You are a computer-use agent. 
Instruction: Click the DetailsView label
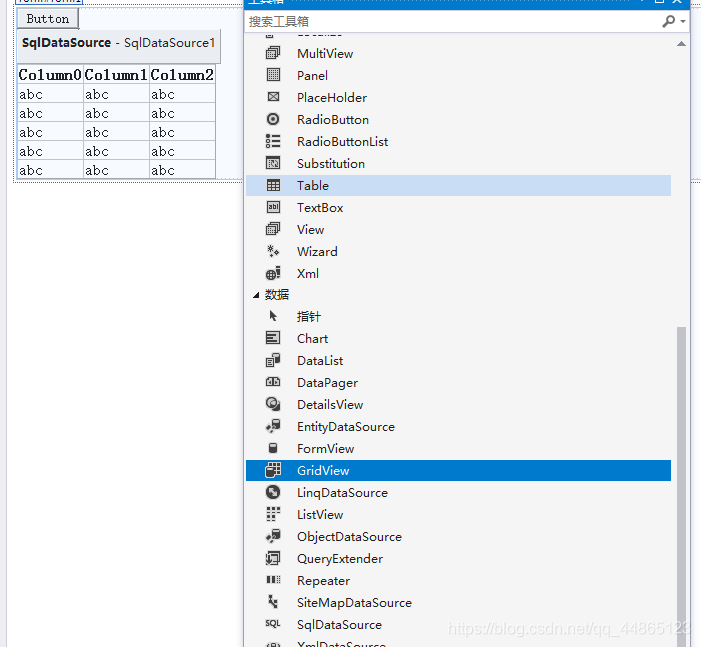(x=330, y=405)
